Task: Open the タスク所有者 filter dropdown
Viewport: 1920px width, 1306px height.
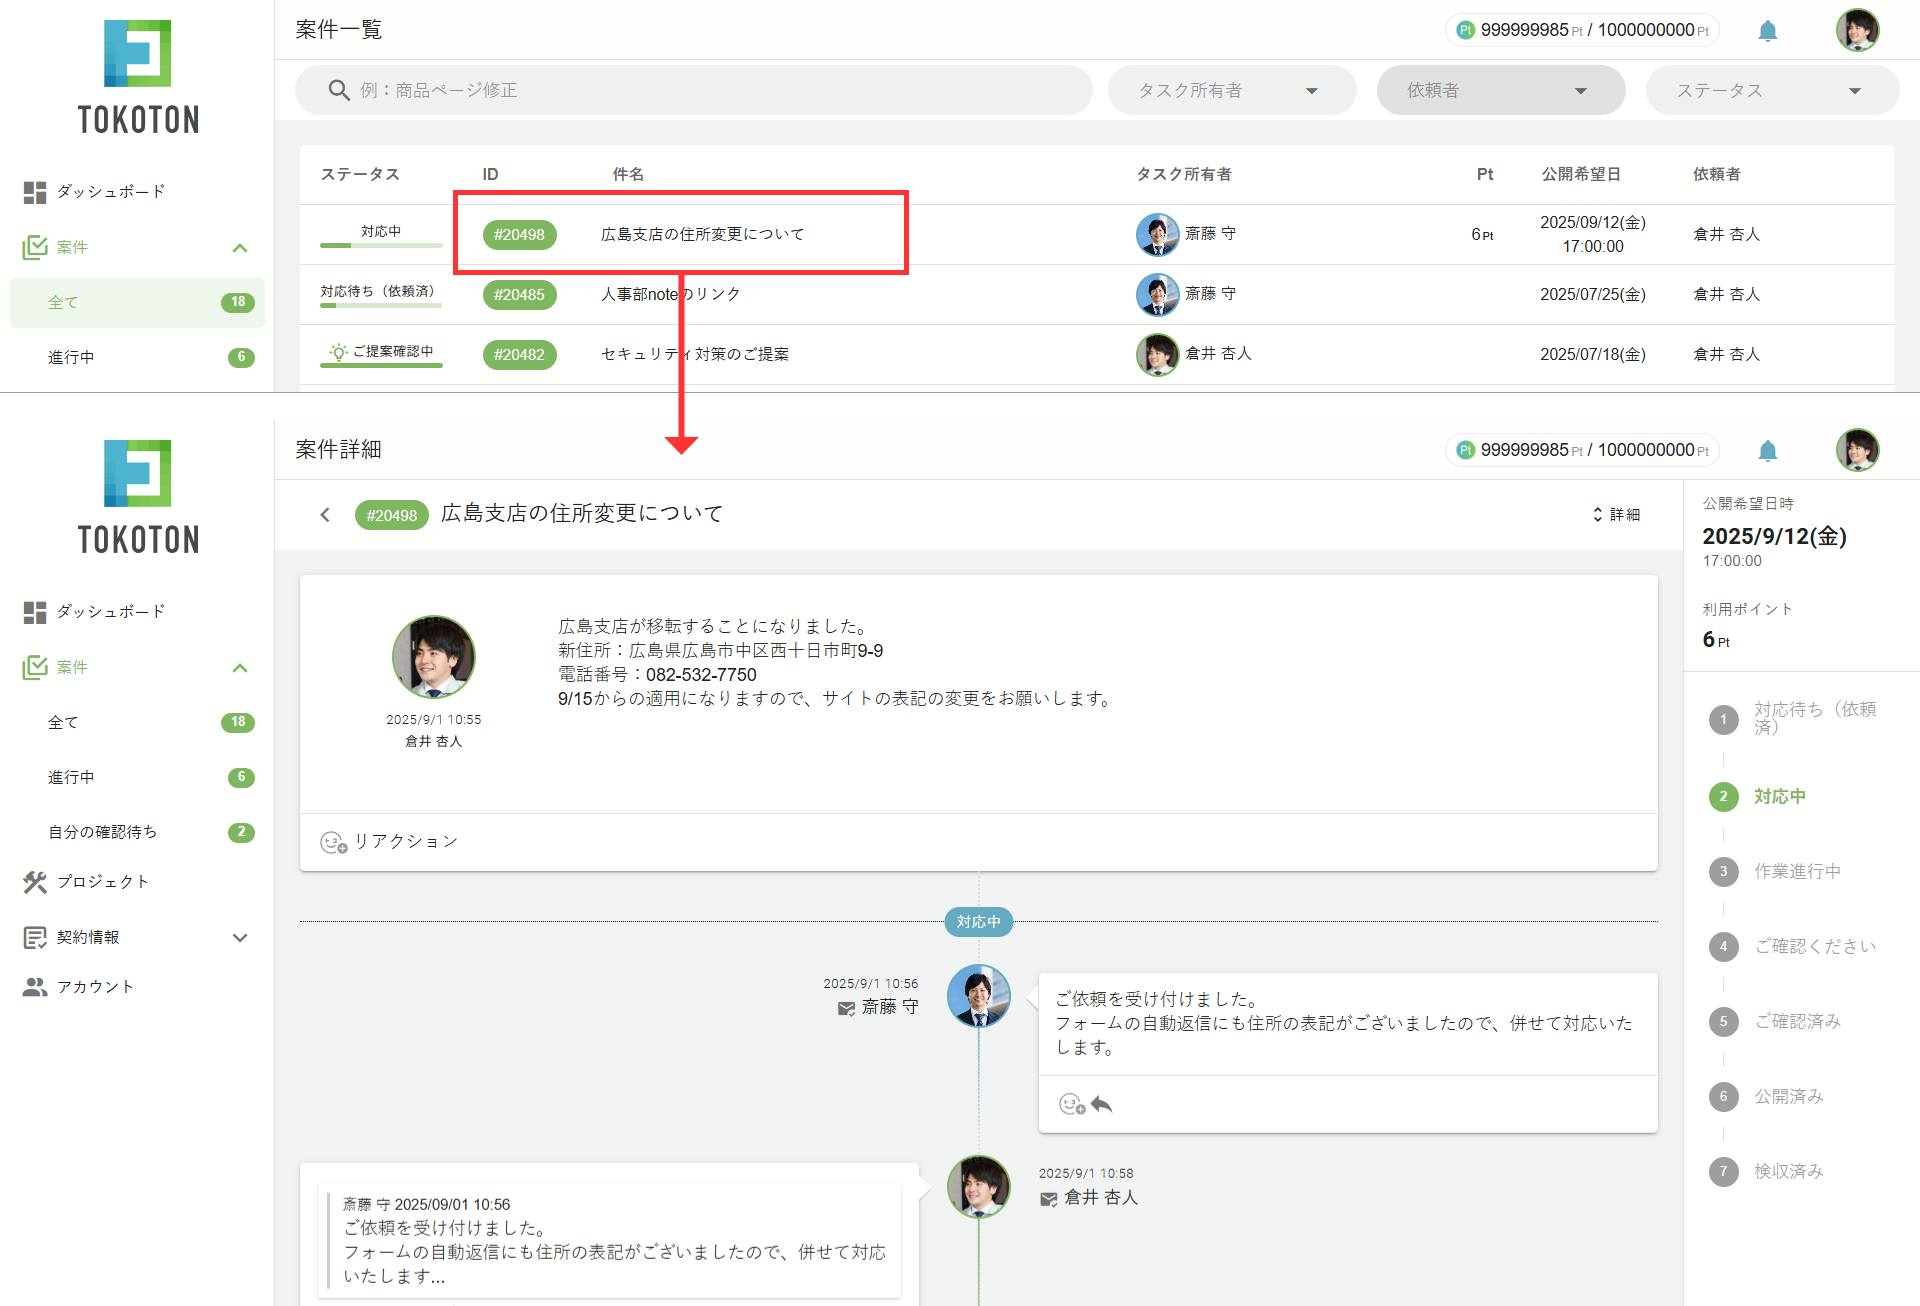Action: click(x=1231, y=90)
